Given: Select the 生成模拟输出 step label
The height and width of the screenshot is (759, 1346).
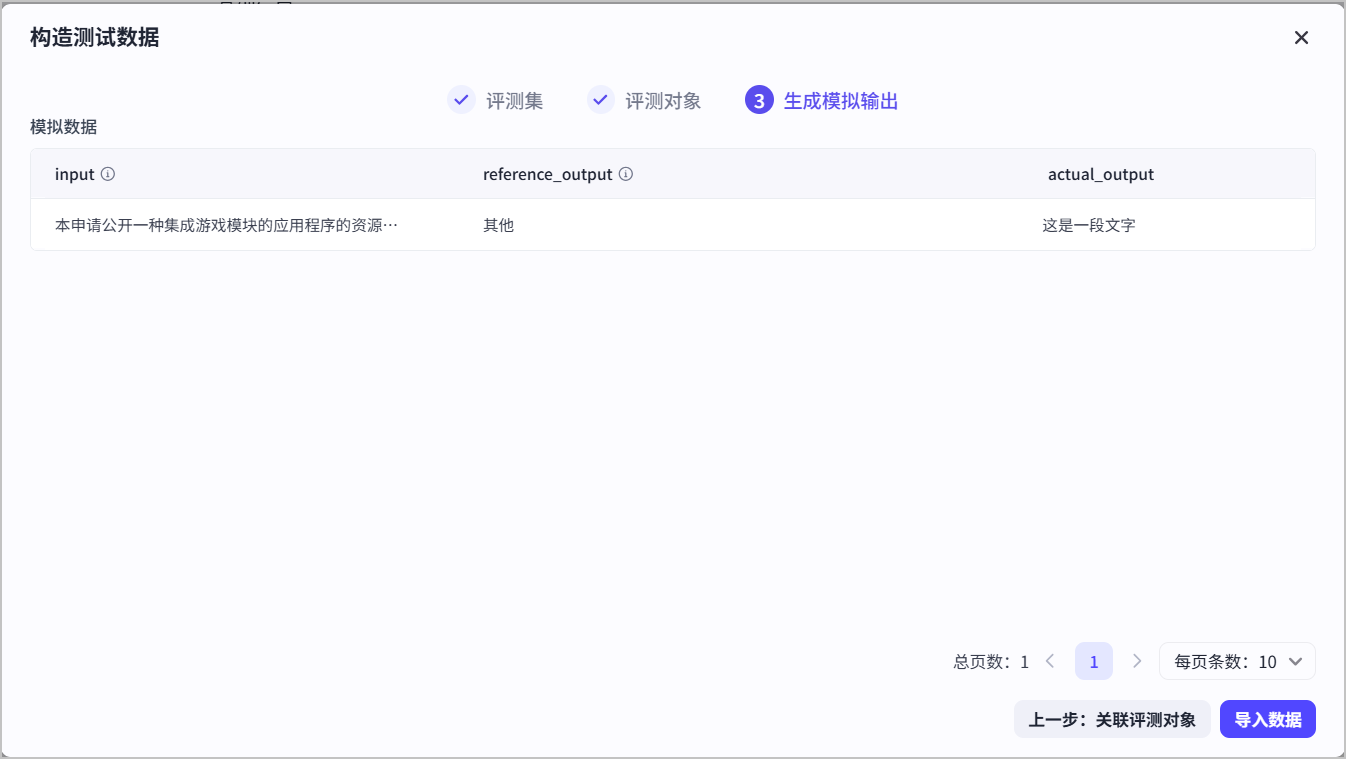Looking at the screenshot, I should (x=841, y=101).
